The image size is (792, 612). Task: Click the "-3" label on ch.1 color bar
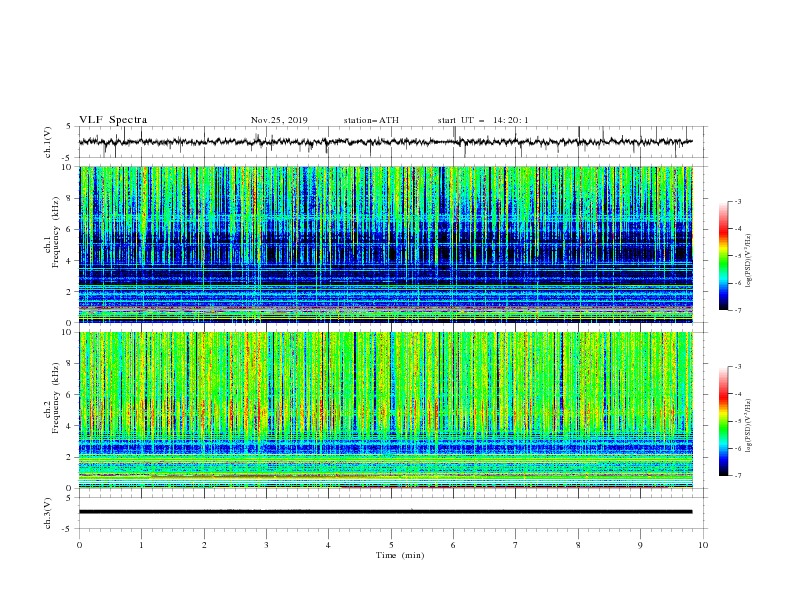coord(738,201)
